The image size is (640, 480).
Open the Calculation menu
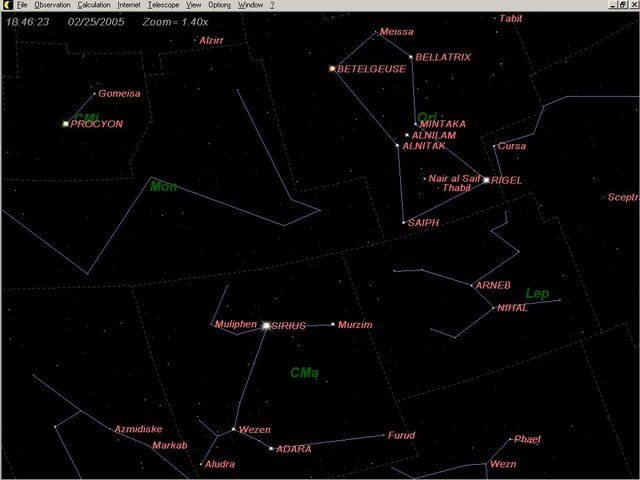point(94,5)
